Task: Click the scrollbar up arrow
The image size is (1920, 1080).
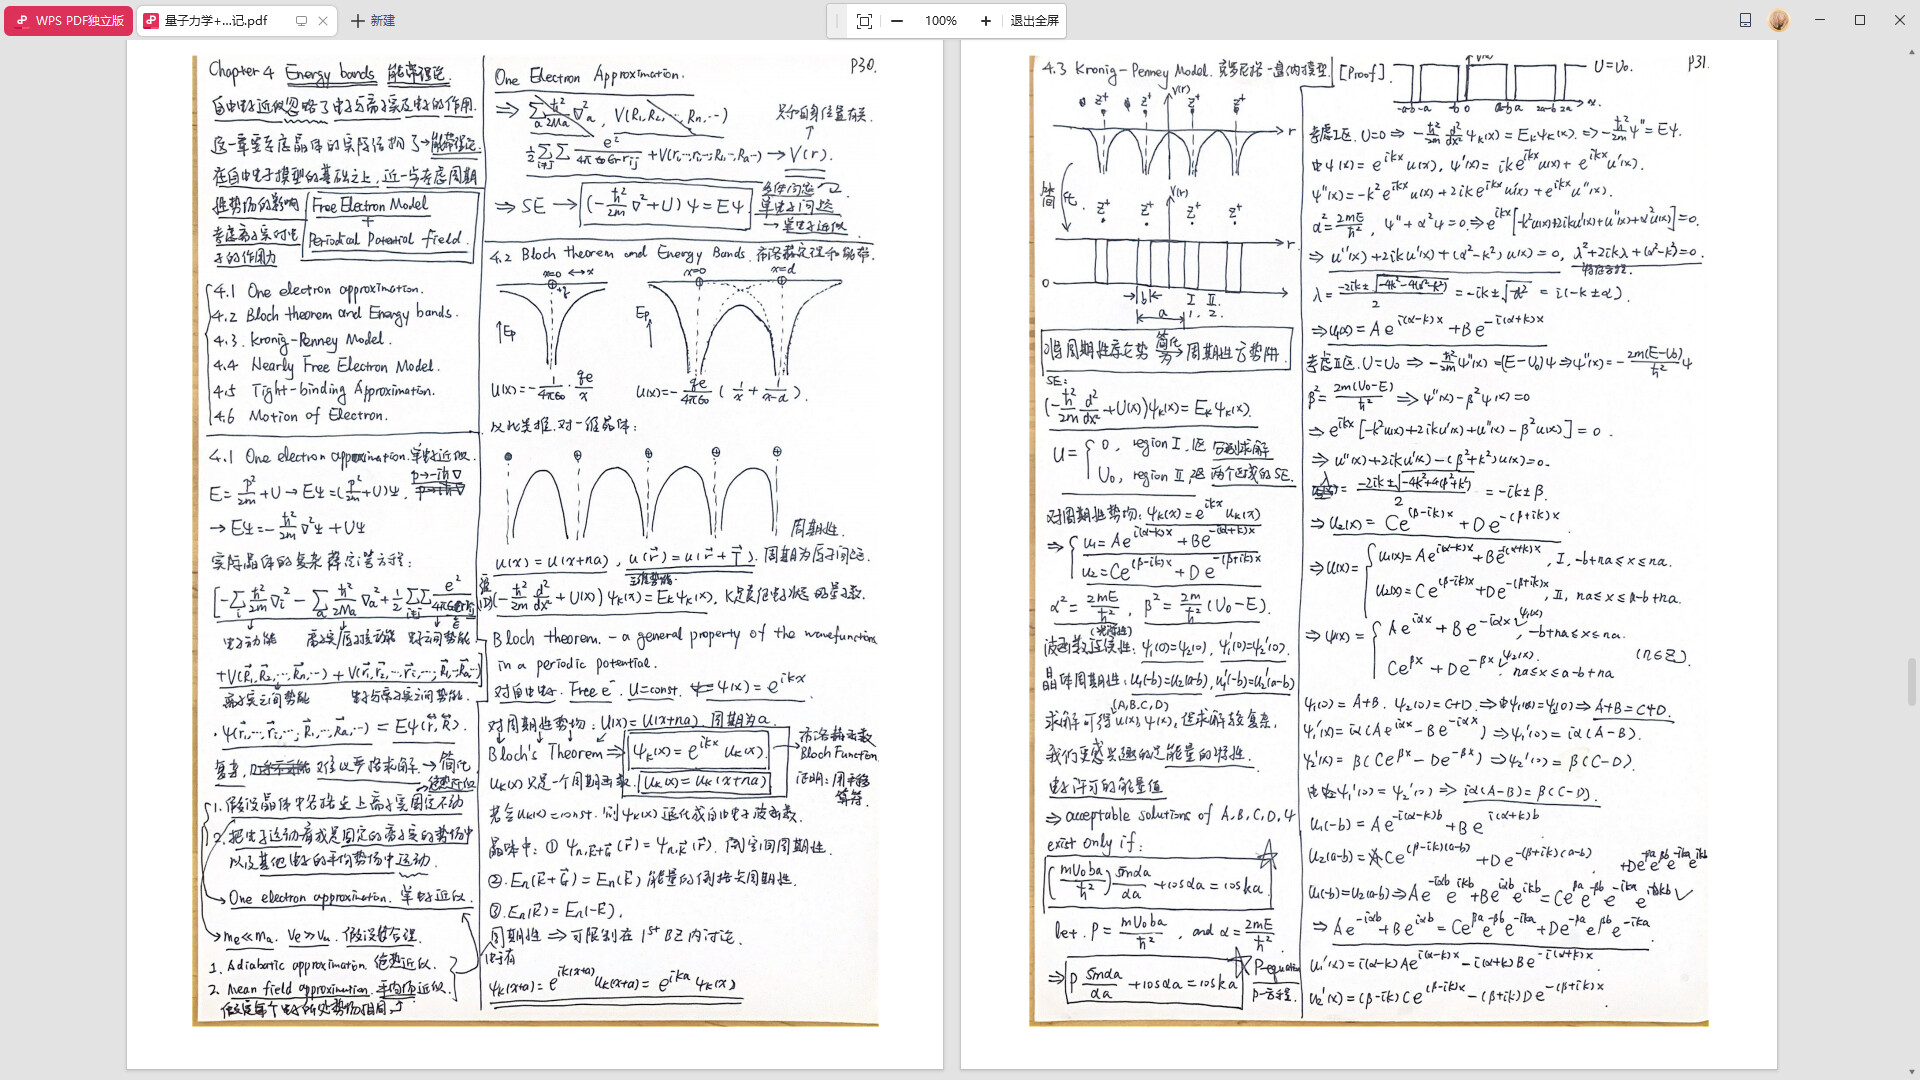Action: [x=1912, y=50]
